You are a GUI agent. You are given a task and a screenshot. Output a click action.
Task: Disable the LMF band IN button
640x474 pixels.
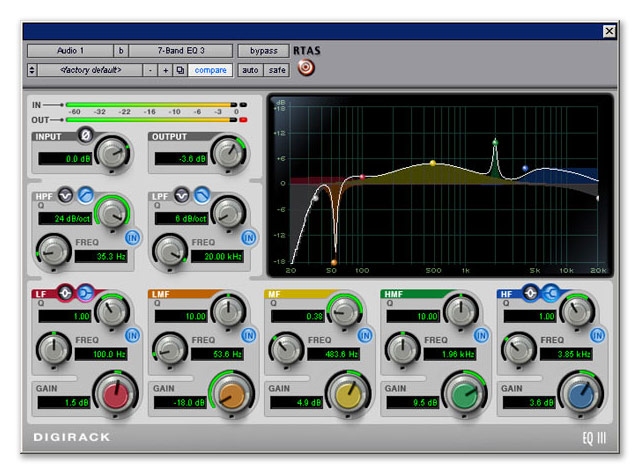[x=248, y=335]
